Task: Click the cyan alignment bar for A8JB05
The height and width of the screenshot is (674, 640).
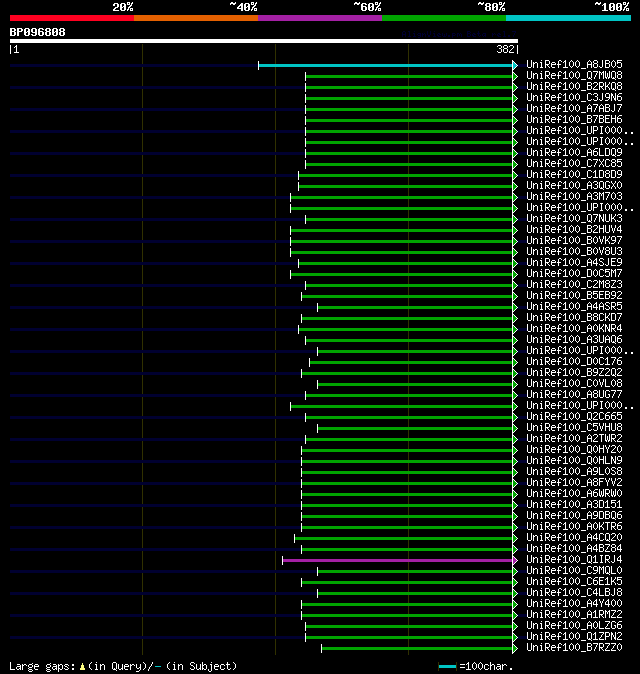Action: pos(386,65)
